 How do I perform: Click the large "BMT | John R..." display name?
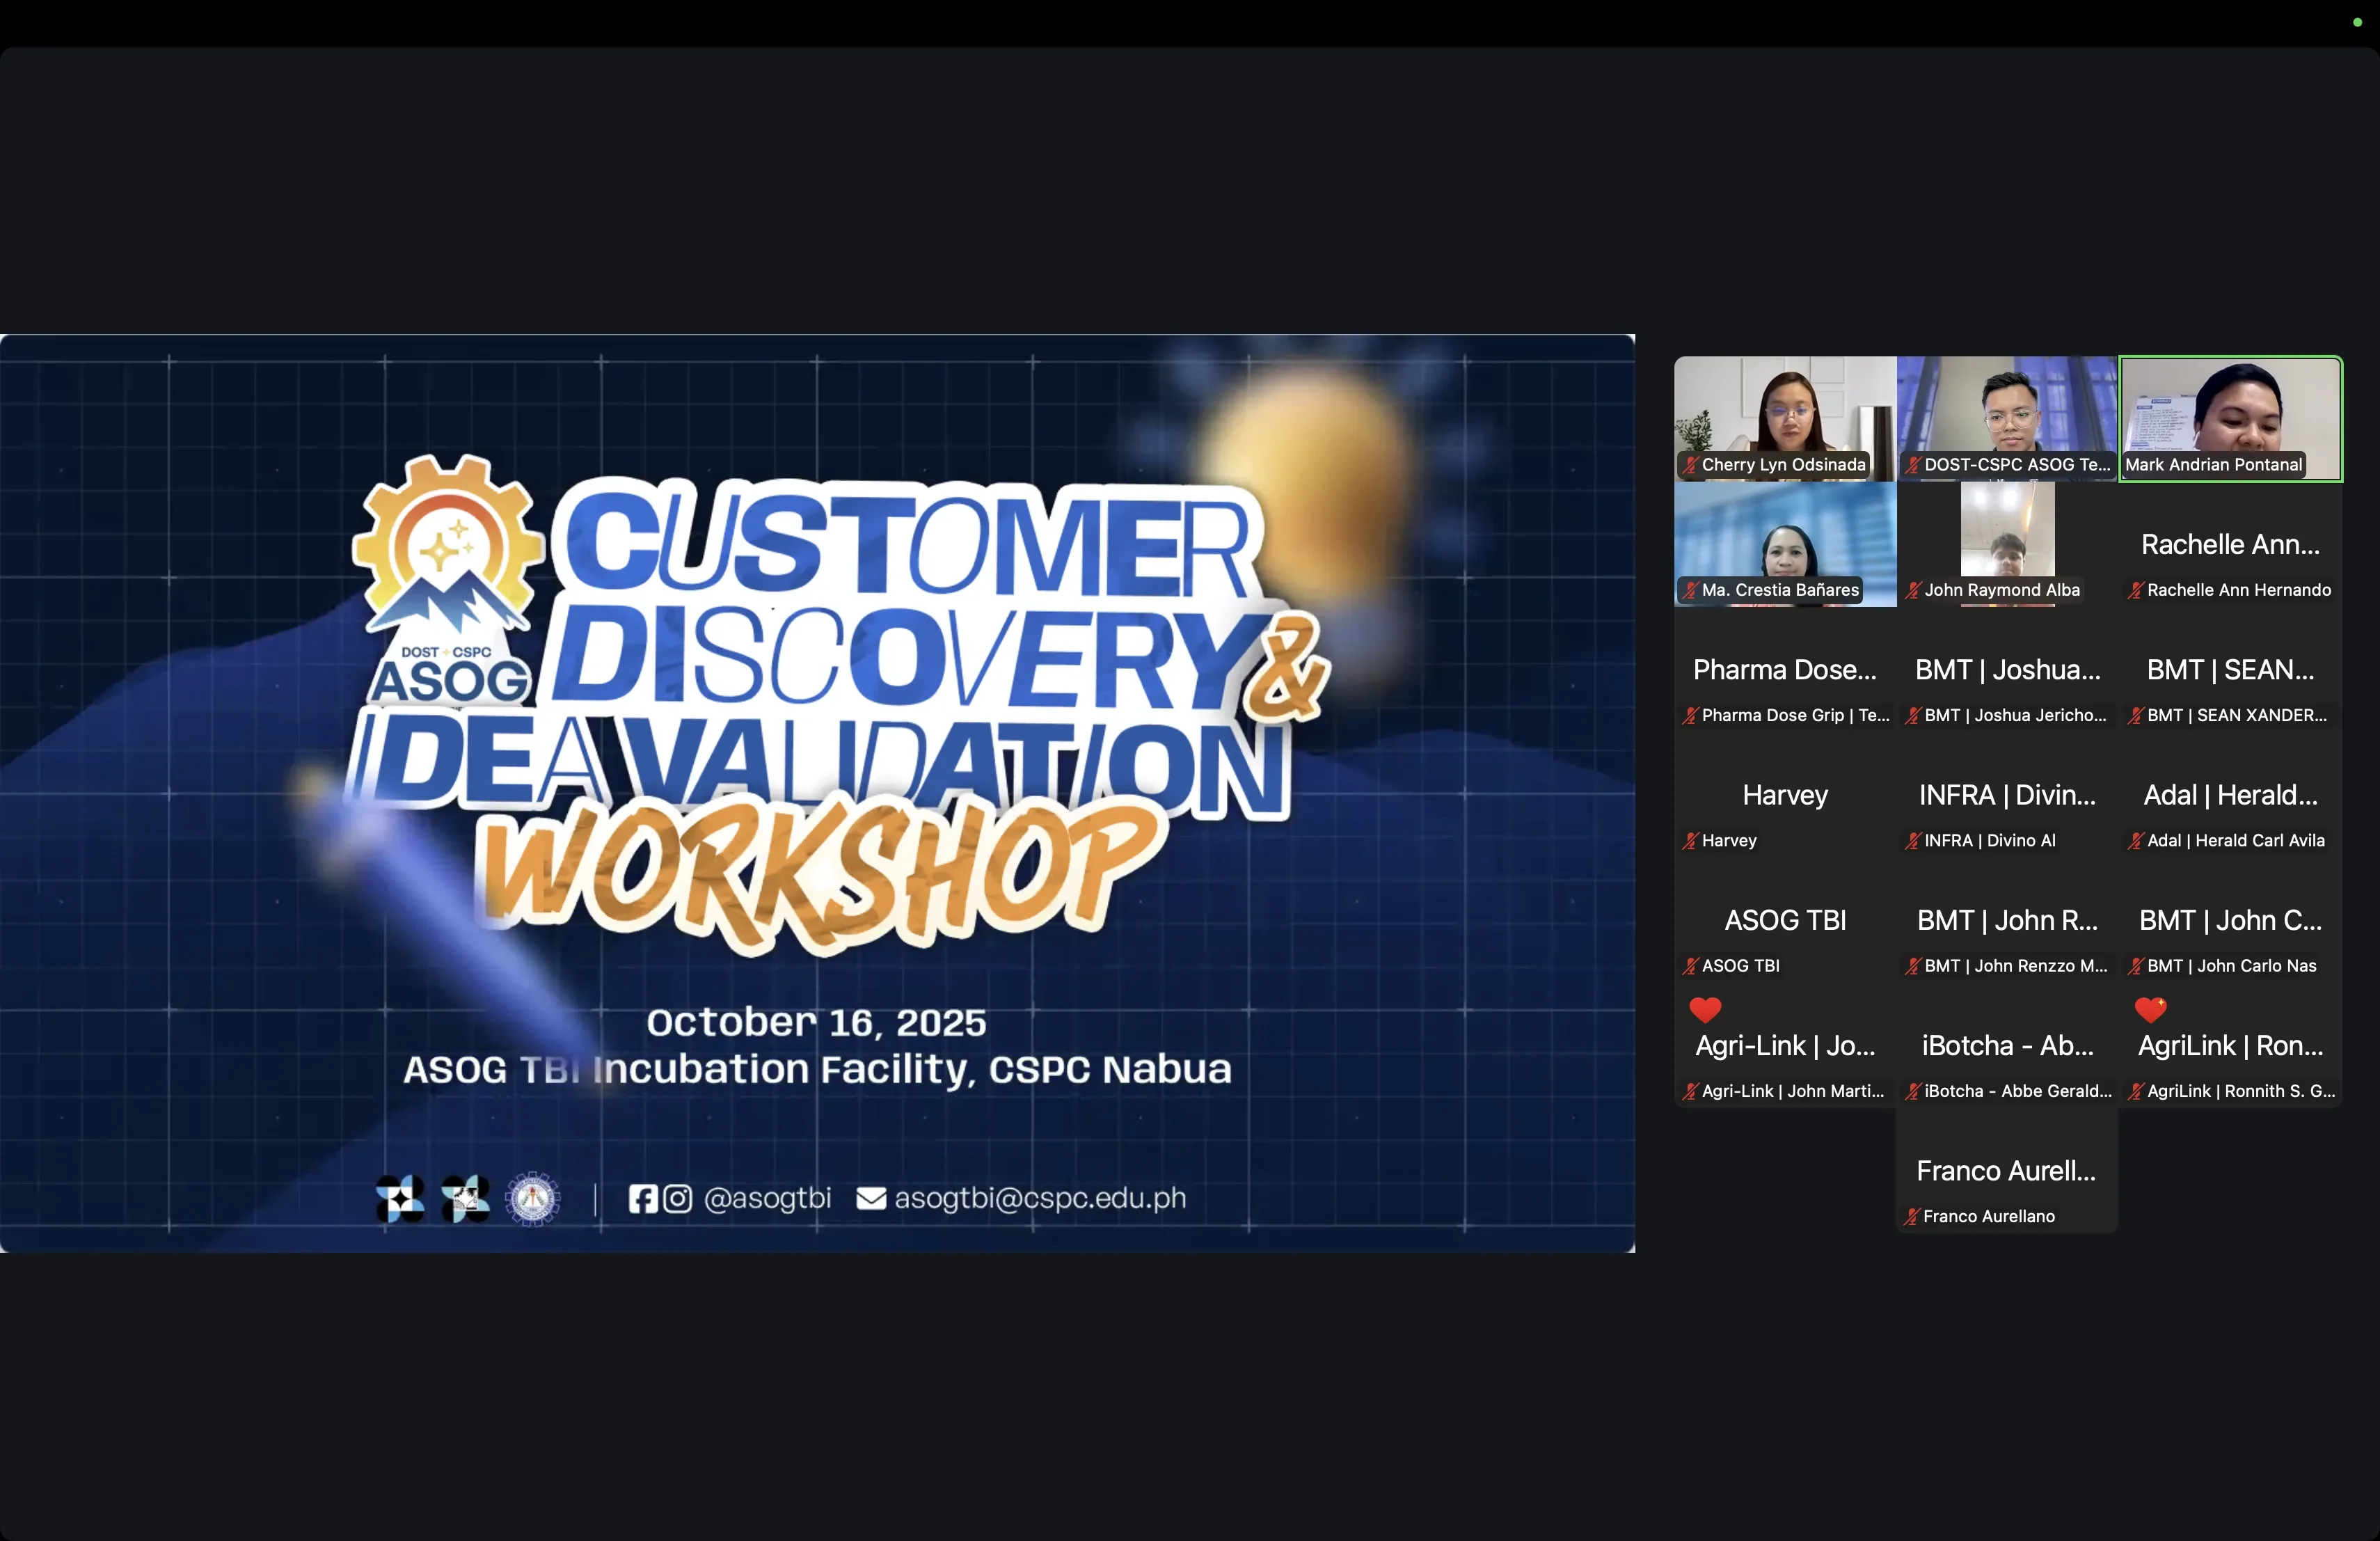pos(2007,920)
